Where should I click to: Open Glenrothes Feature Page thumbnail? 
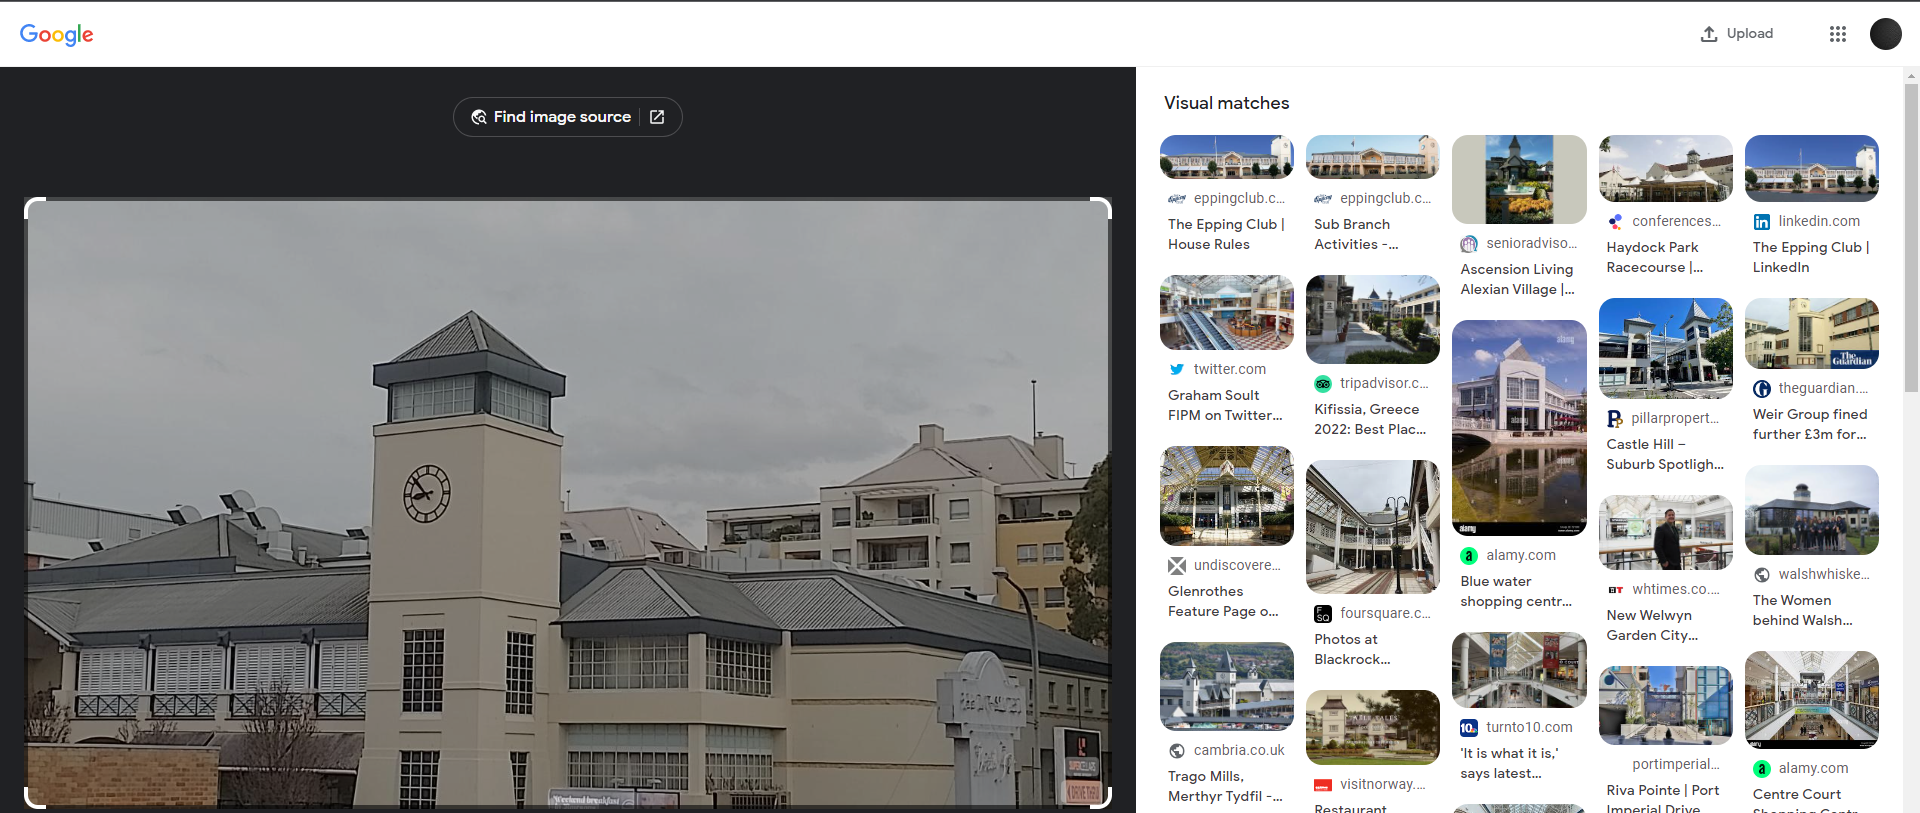(x=1227, y=496)
